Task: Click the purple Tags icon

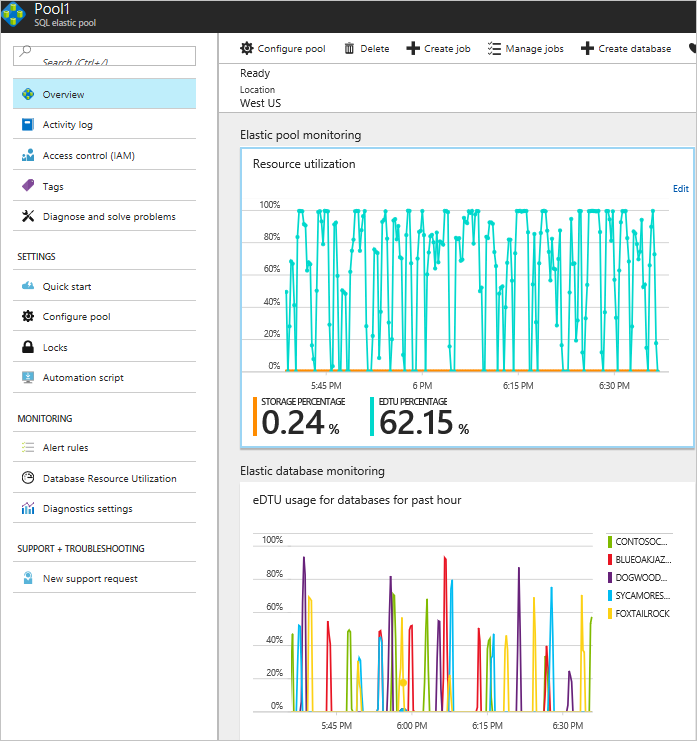Action: tap(28, 186)
